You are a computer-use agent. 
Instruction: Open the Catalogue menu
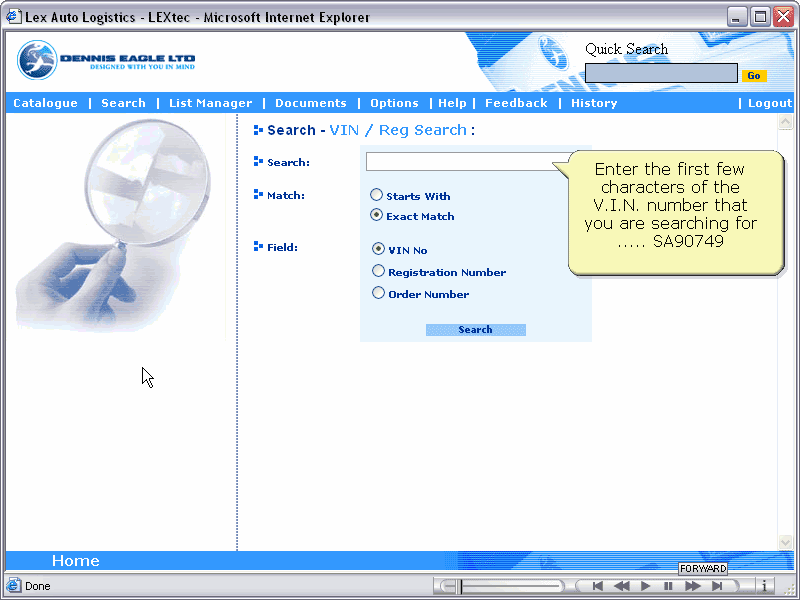tap(45, 103)
